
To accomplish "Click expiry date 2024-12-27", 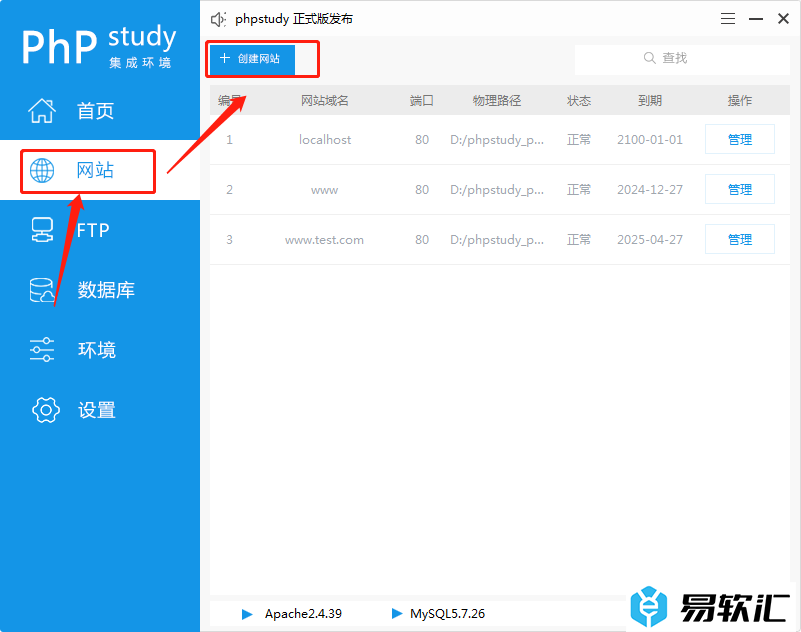I will tap(650, 190).
